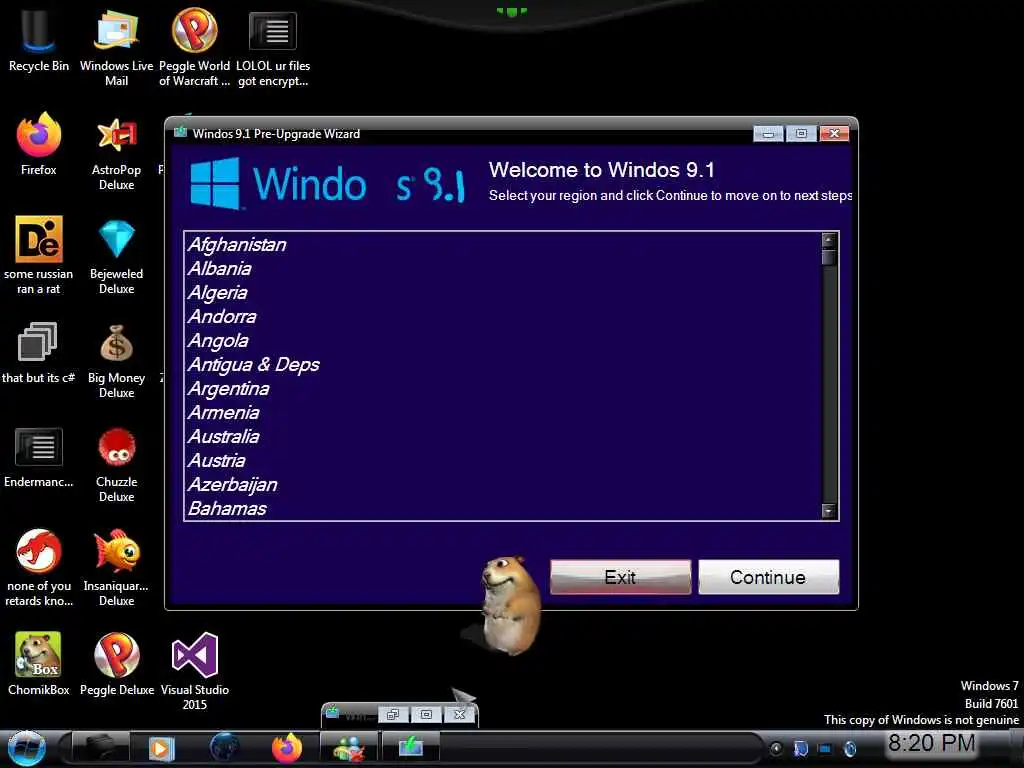Show hidden system tray icons
Image resolution: width=1024 pixels, height=768 pixels.
point(776,748)
